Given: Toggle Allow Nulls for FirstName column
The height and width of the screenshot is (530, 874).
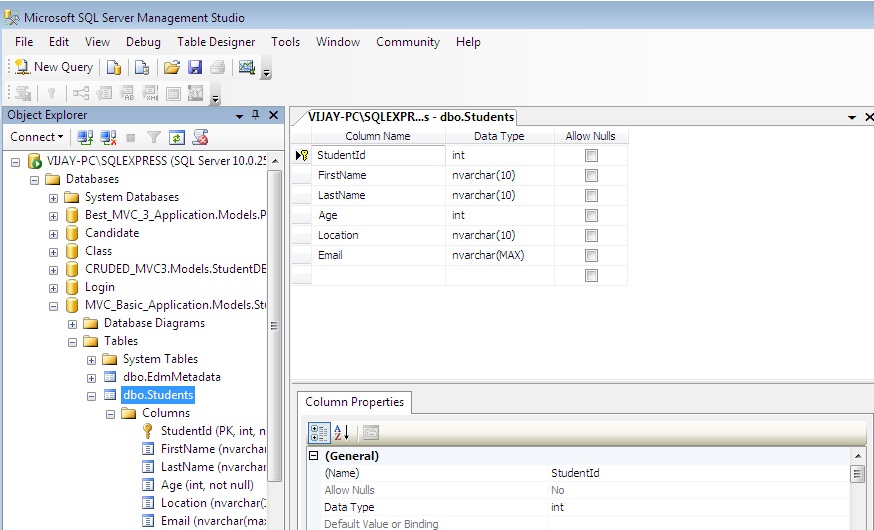Looking at the screenshot, I should pos(591,175).
